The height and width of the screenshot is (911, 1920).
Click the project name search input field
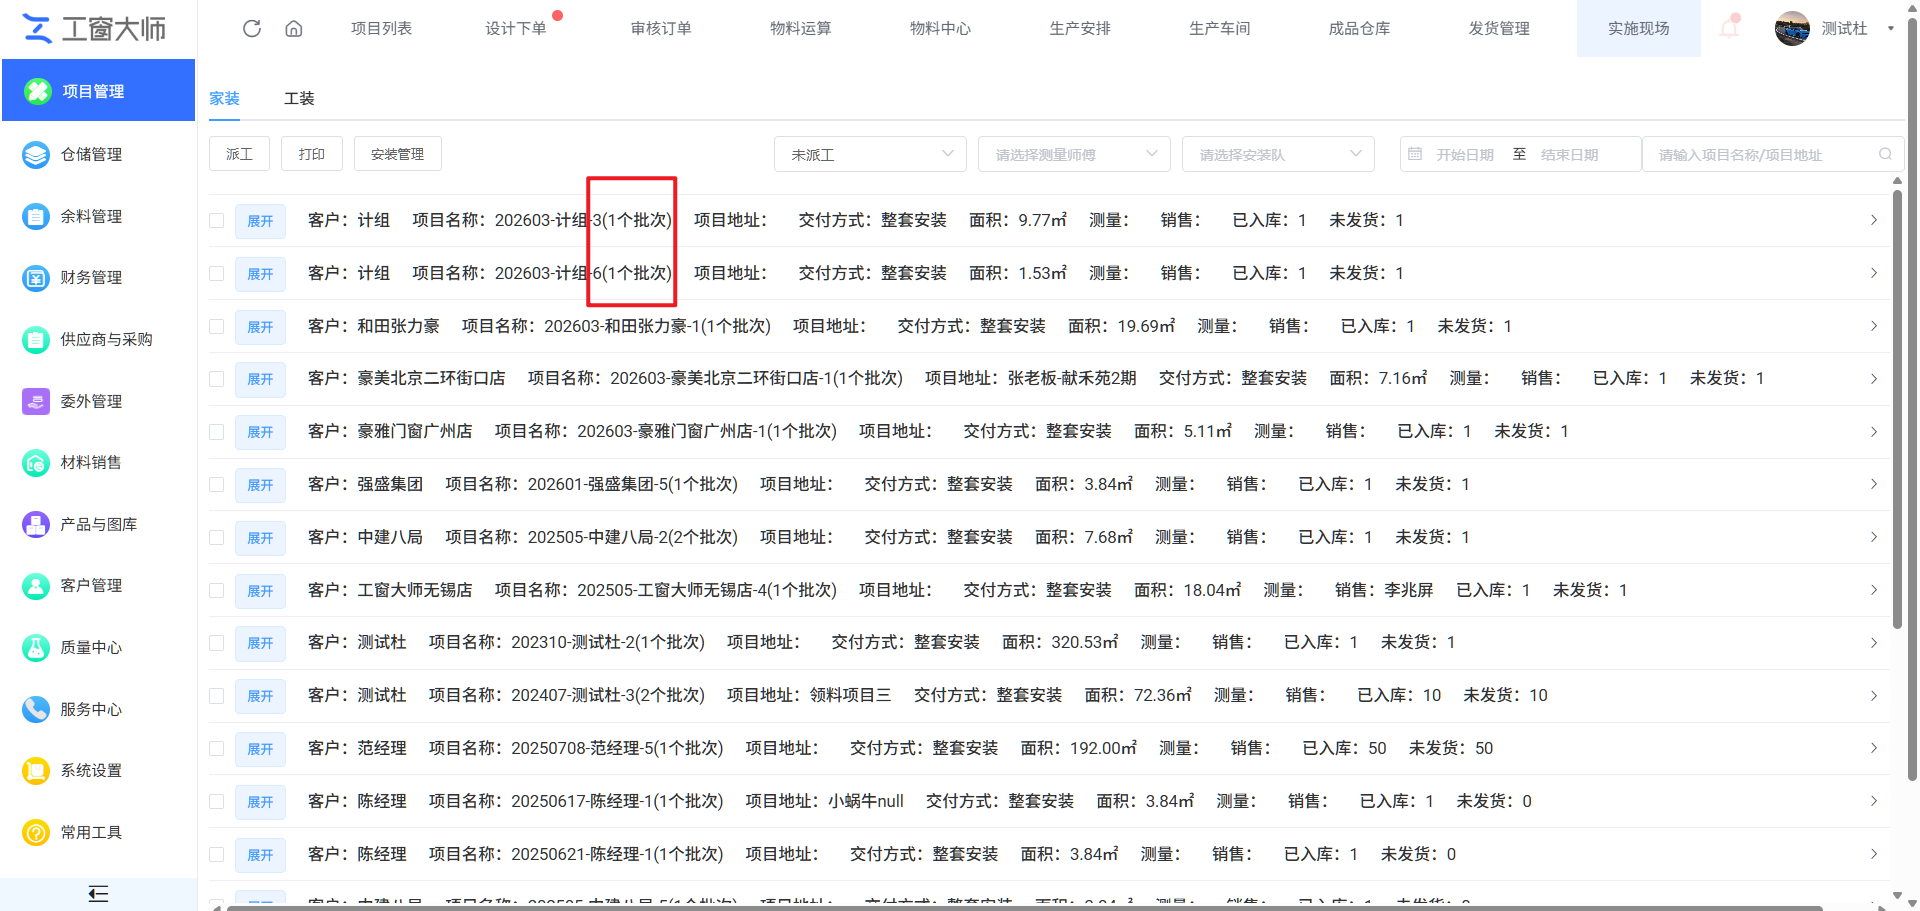click(1760, 153)
